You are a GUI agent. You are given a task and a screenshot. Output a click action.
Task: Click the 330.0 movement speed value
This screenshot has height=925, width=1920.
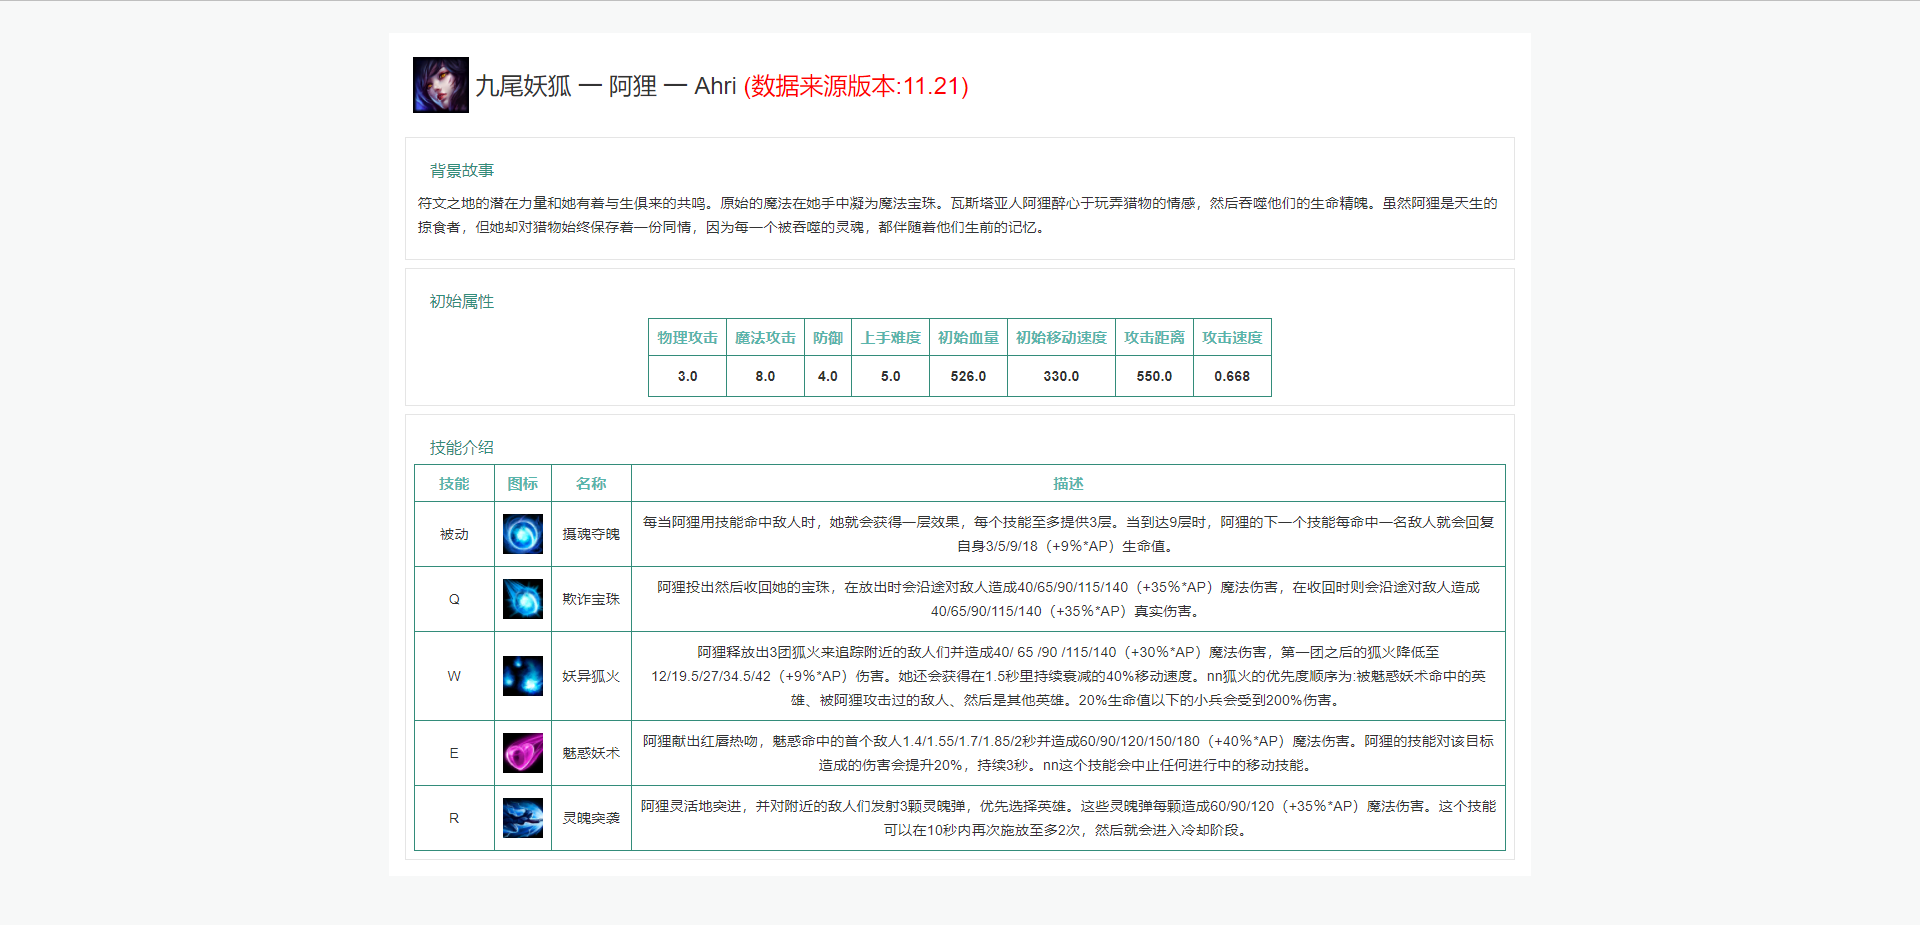(x=1061, y=376)
